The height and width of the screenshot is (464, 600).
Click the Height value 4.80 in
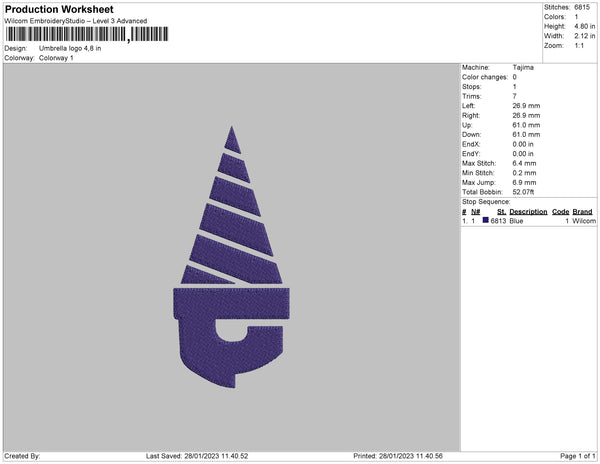pos(584,26)
